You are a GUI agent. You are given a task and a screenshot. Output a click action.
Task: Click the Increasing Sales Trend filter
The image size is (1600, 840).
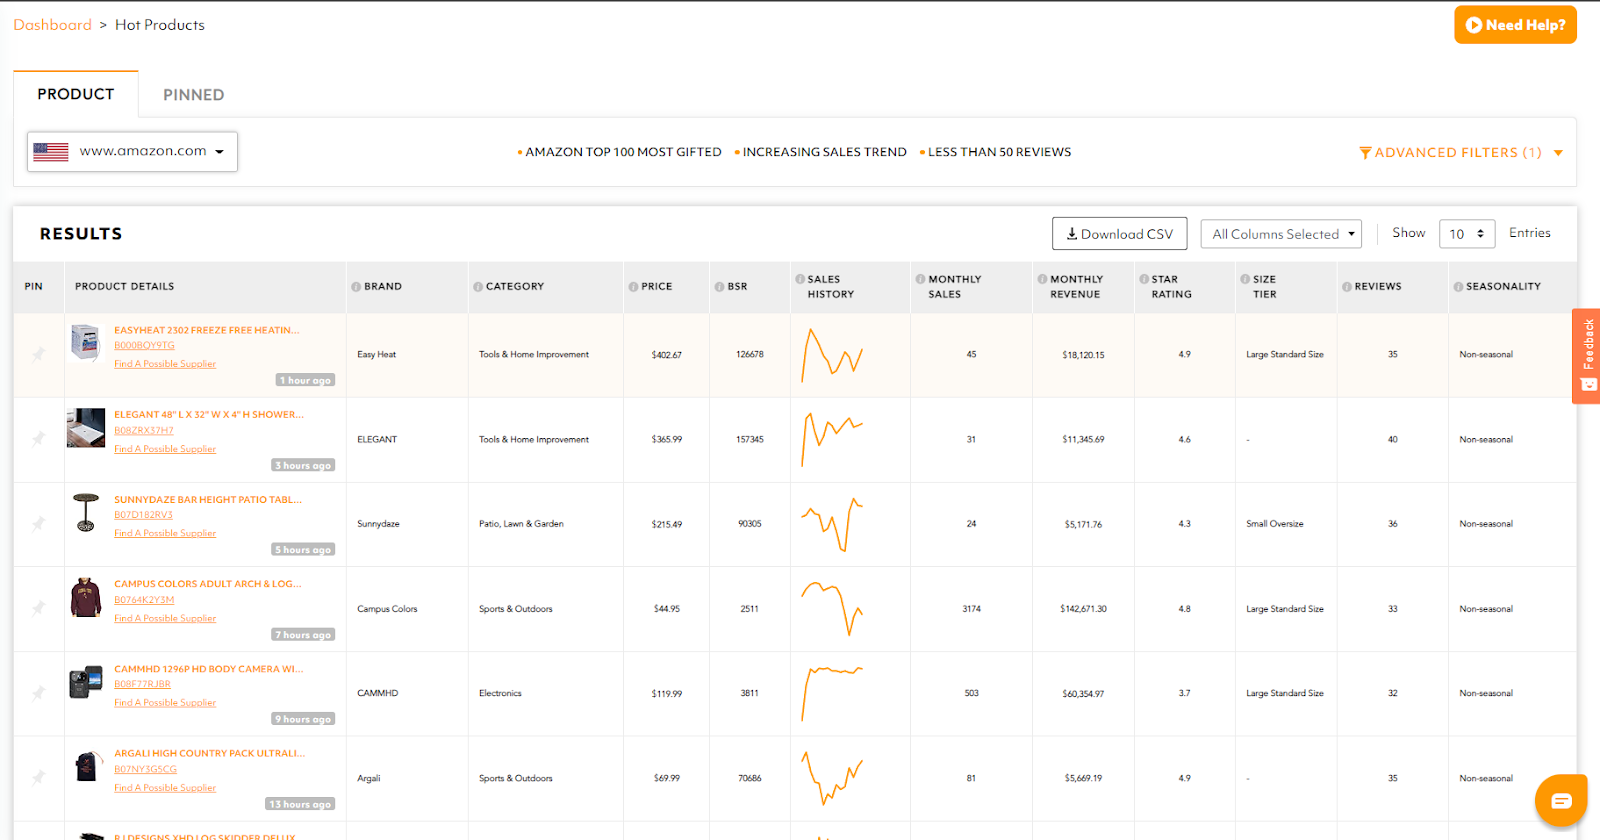click(x=820, y=152)
